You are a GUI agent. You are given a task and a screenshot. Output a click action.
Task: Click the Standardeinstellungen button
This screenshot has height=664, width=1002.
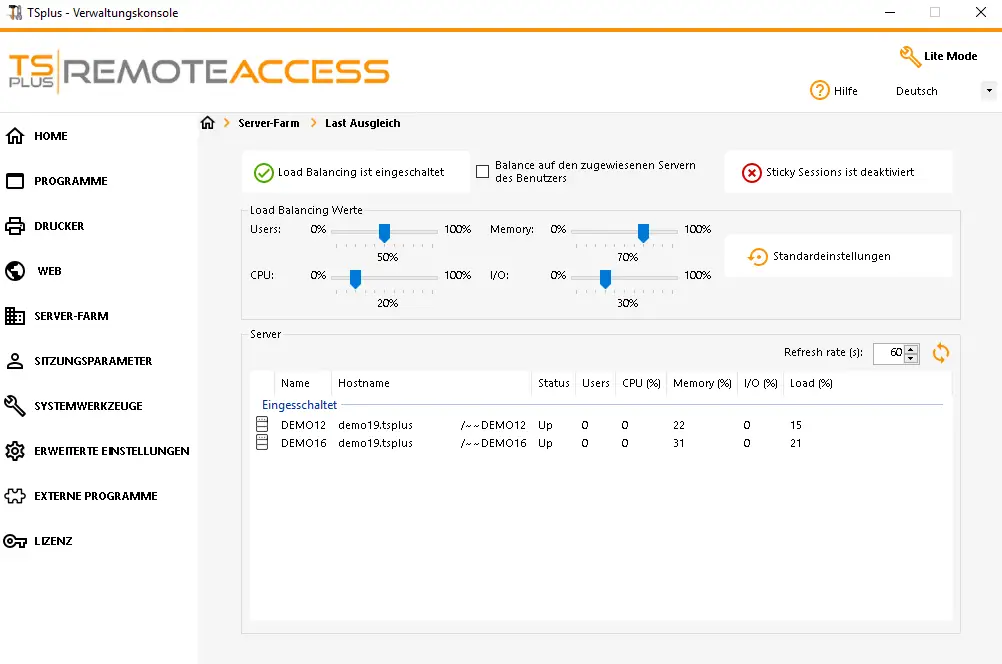[838, 256]
